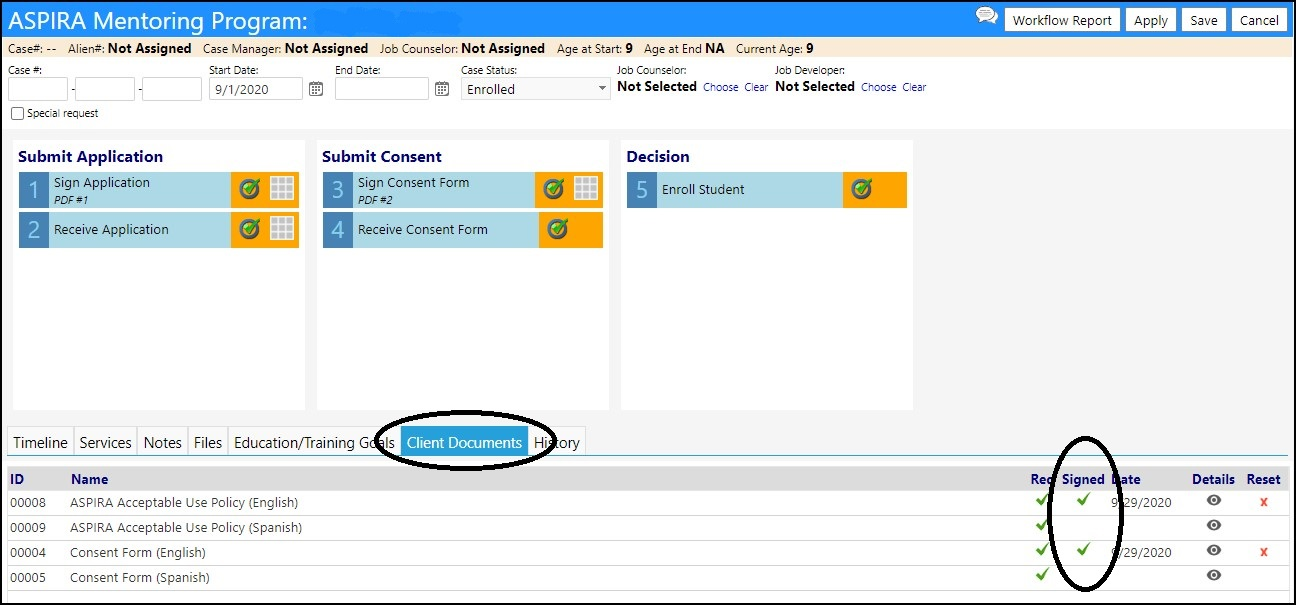
Task: Click the Apply button
Action: 1151,20
